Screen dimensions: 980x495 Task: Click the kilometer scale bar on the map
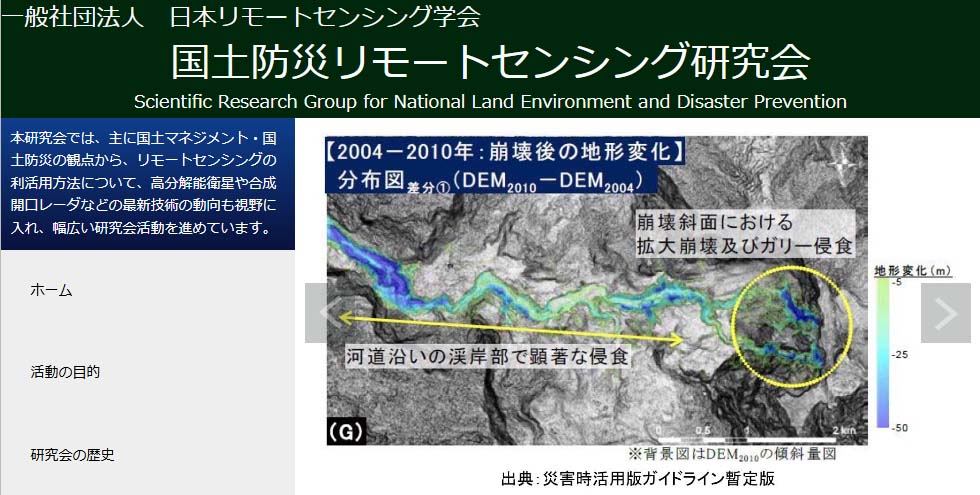[760, 434]
